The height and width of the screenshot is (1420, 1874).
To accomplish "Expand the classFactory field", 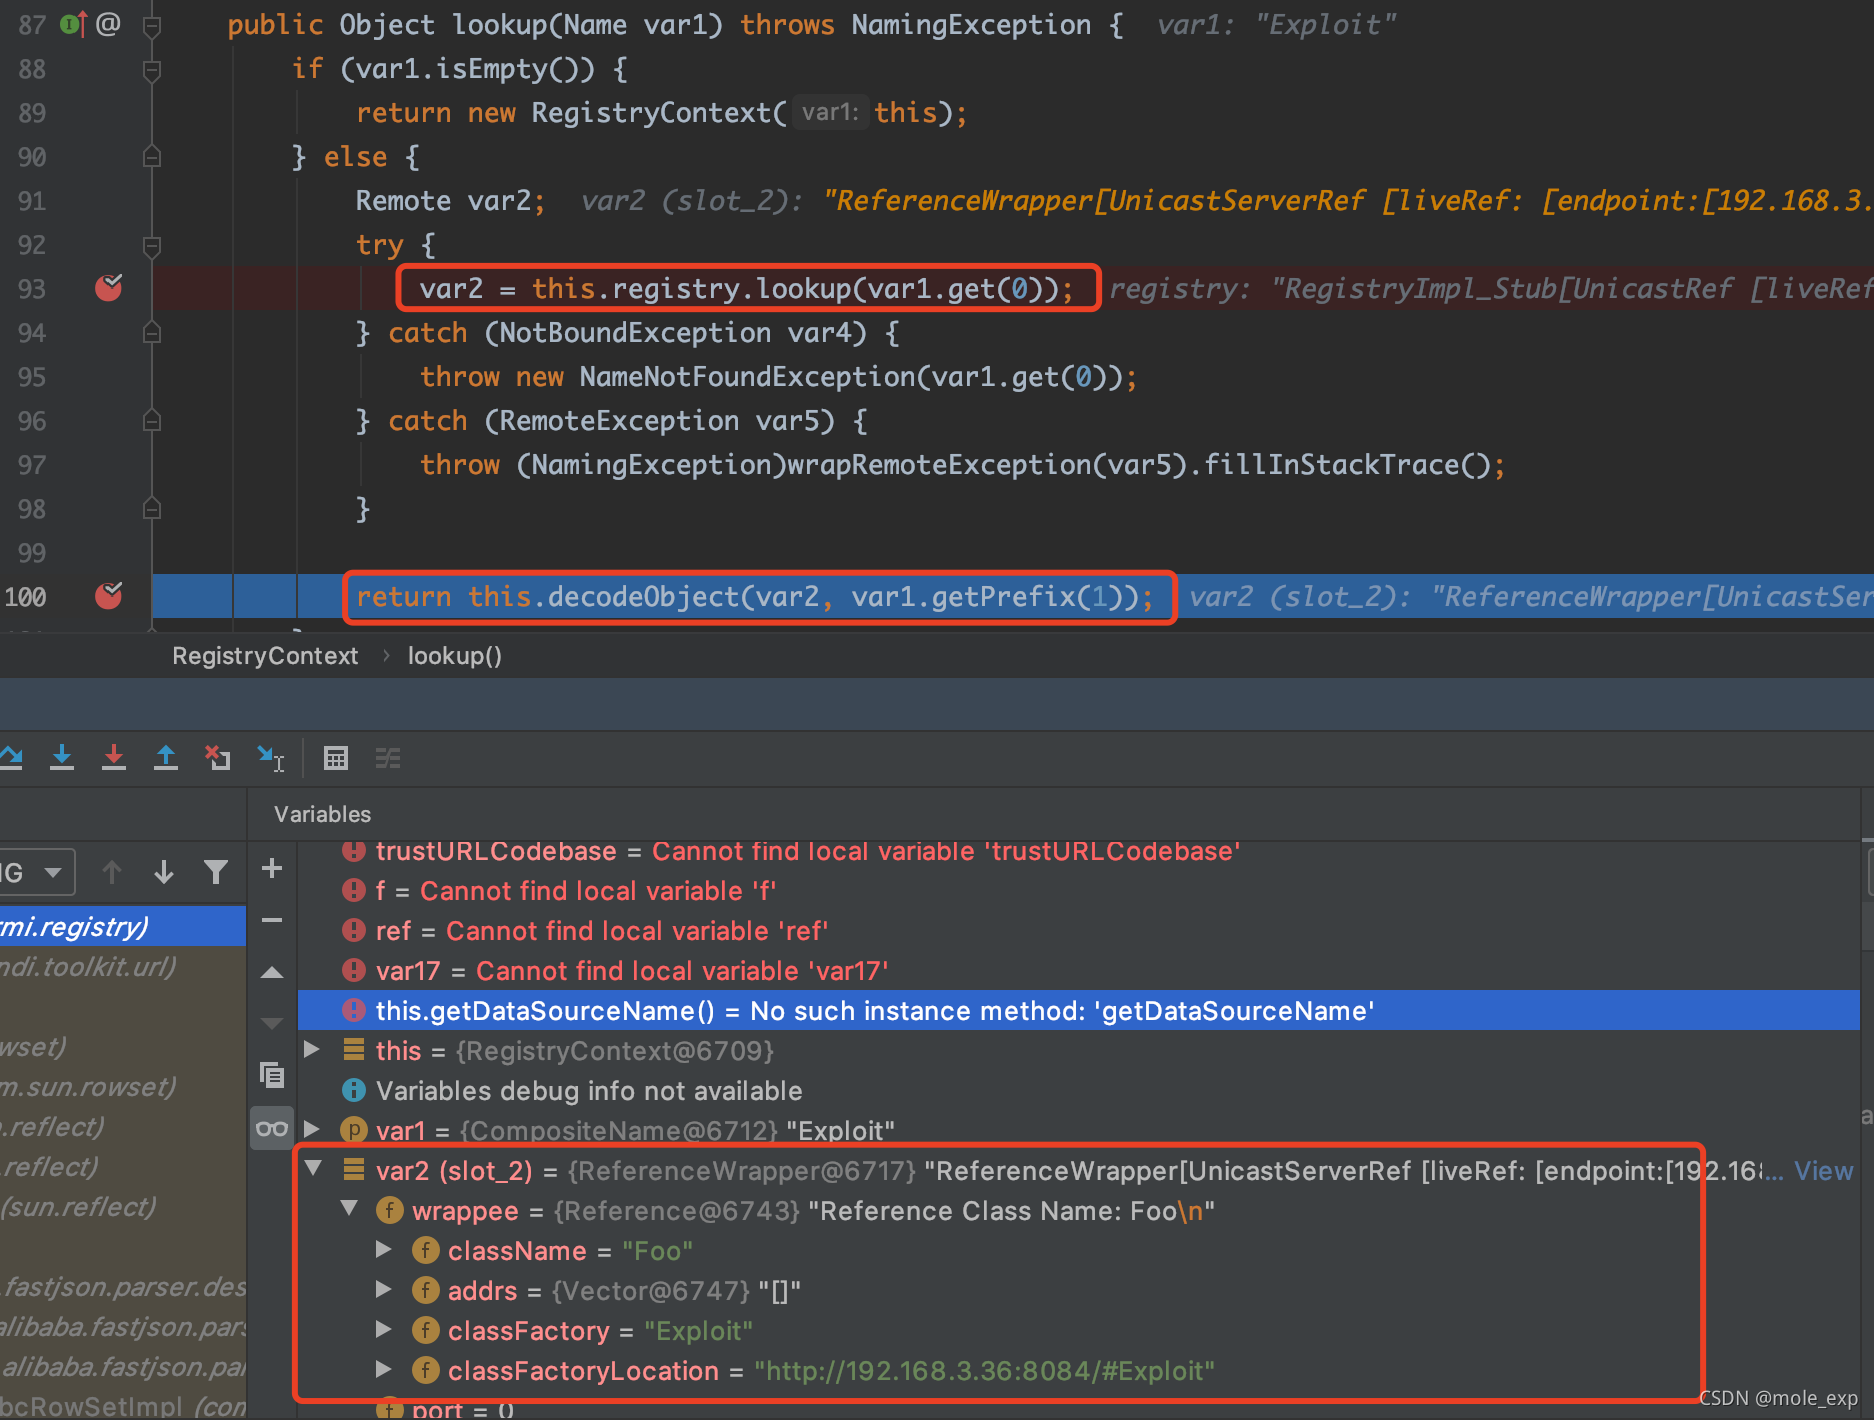I will pos(384,1329).
